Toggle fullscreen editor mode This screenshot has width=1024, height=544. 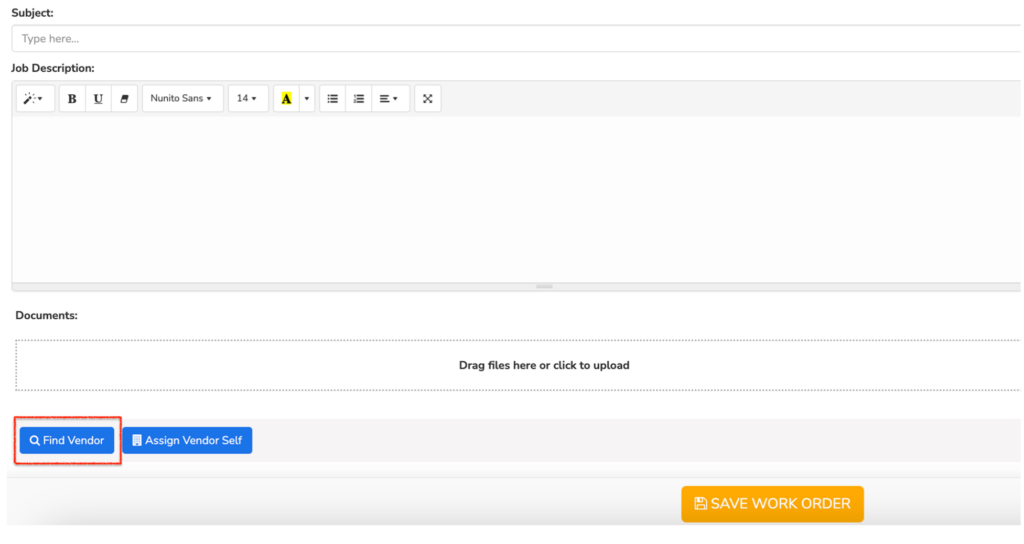[428, 99]
